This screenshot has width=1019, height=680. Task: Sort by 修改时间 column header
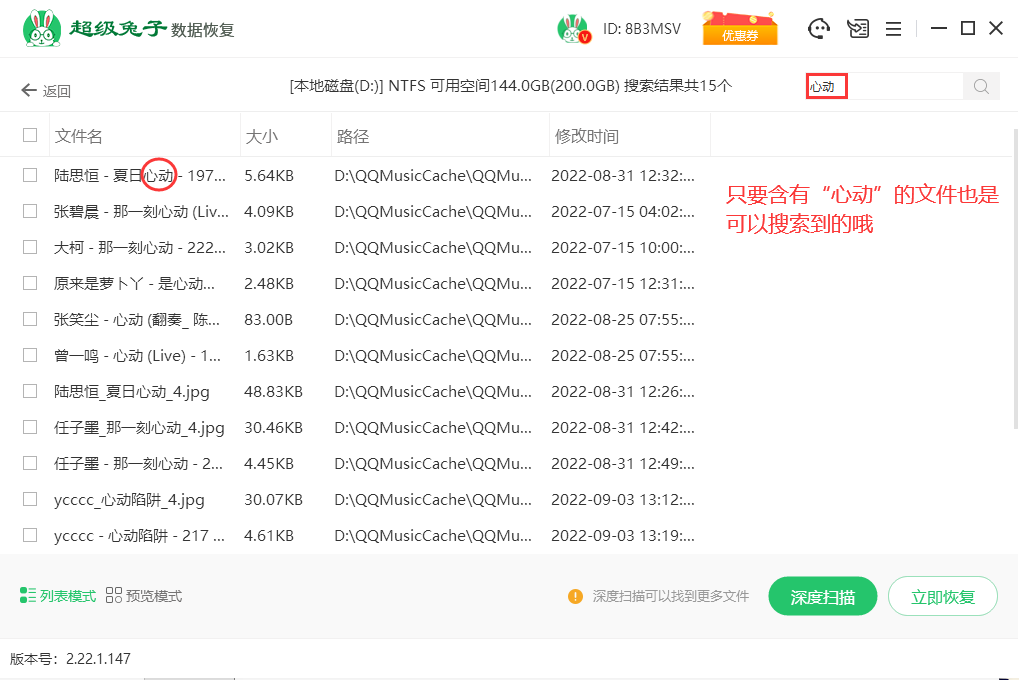[587, 136]
